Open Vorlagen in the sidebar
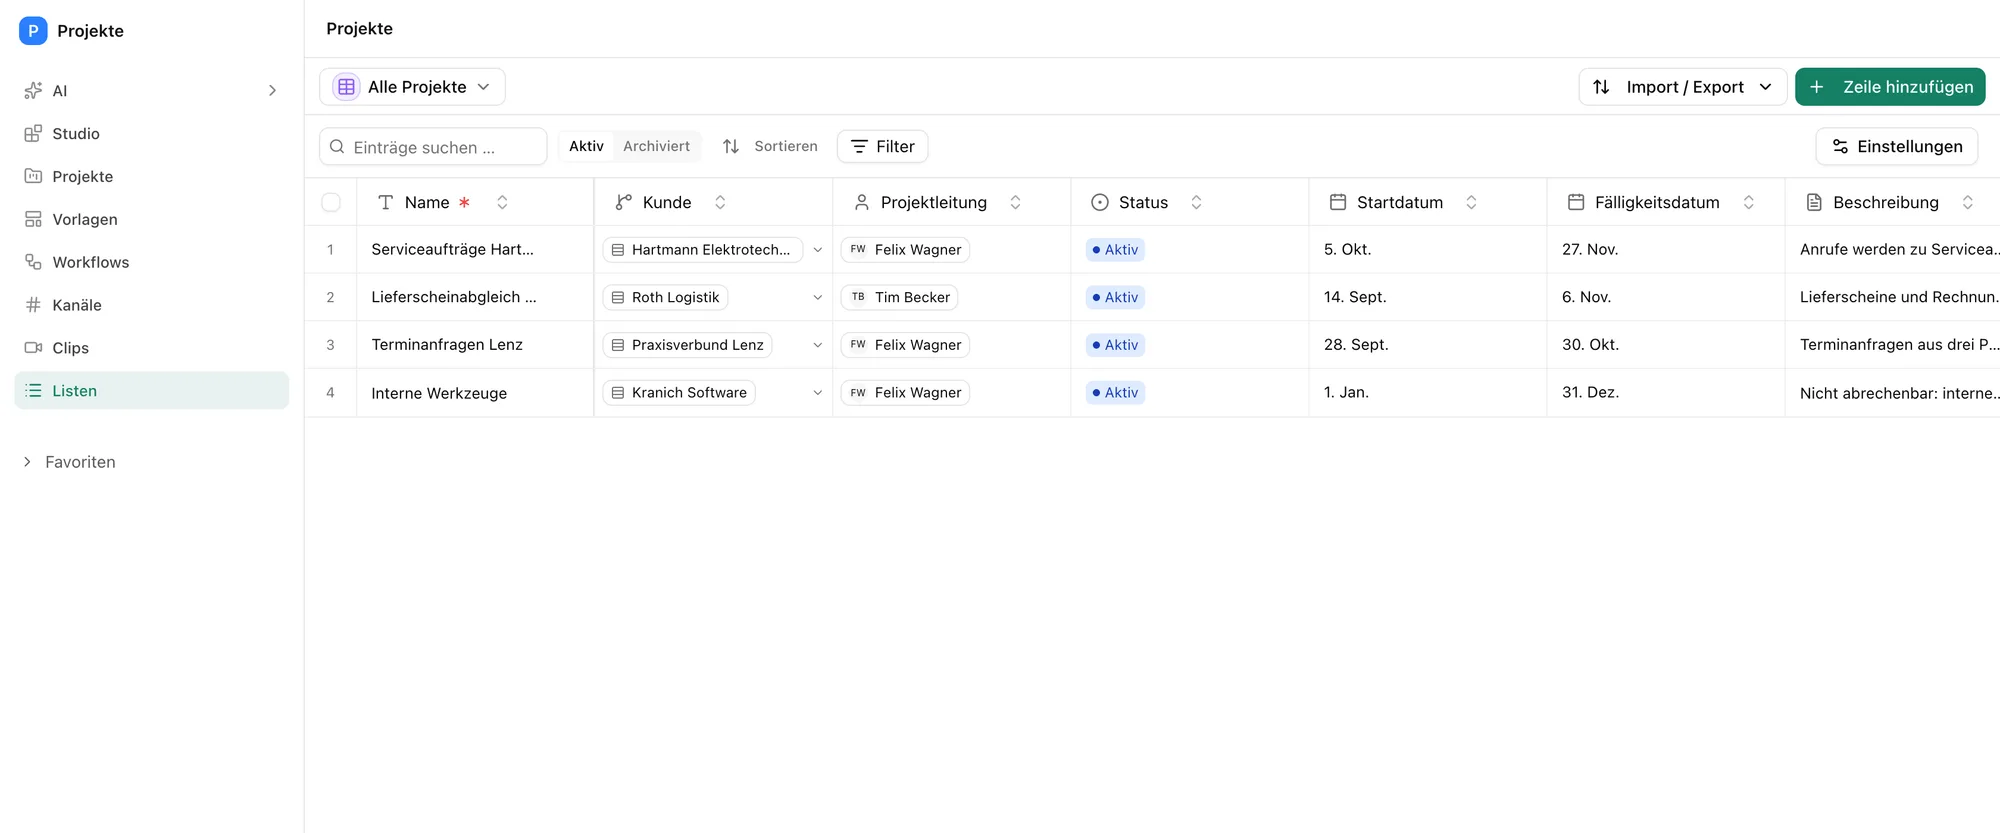This screenshot has height=833, width=2000. point(151,219)
